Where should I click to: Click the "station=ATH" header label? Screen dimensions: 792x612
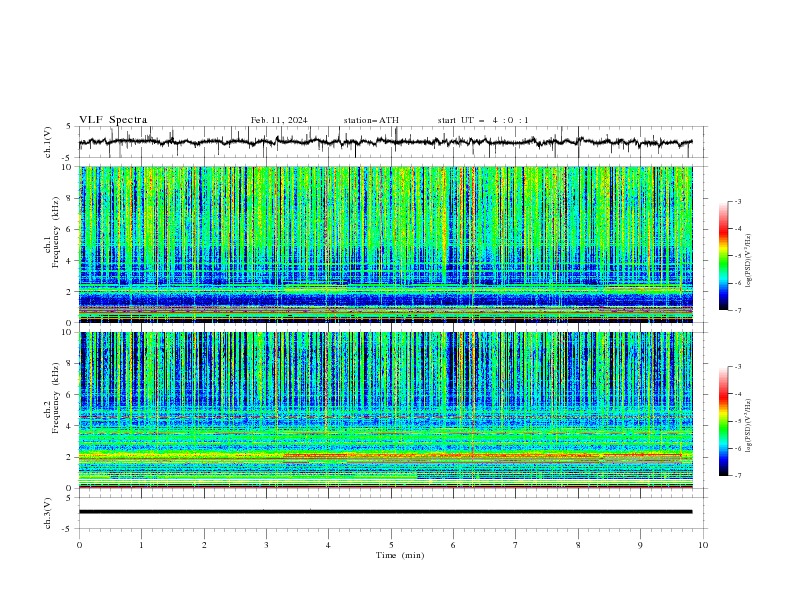371,120
